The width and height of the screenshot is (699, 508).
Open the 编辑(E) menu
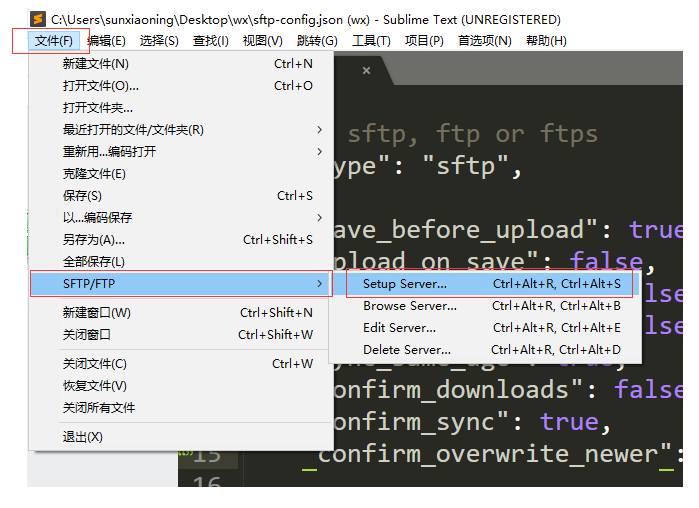(x=107, y=41)
